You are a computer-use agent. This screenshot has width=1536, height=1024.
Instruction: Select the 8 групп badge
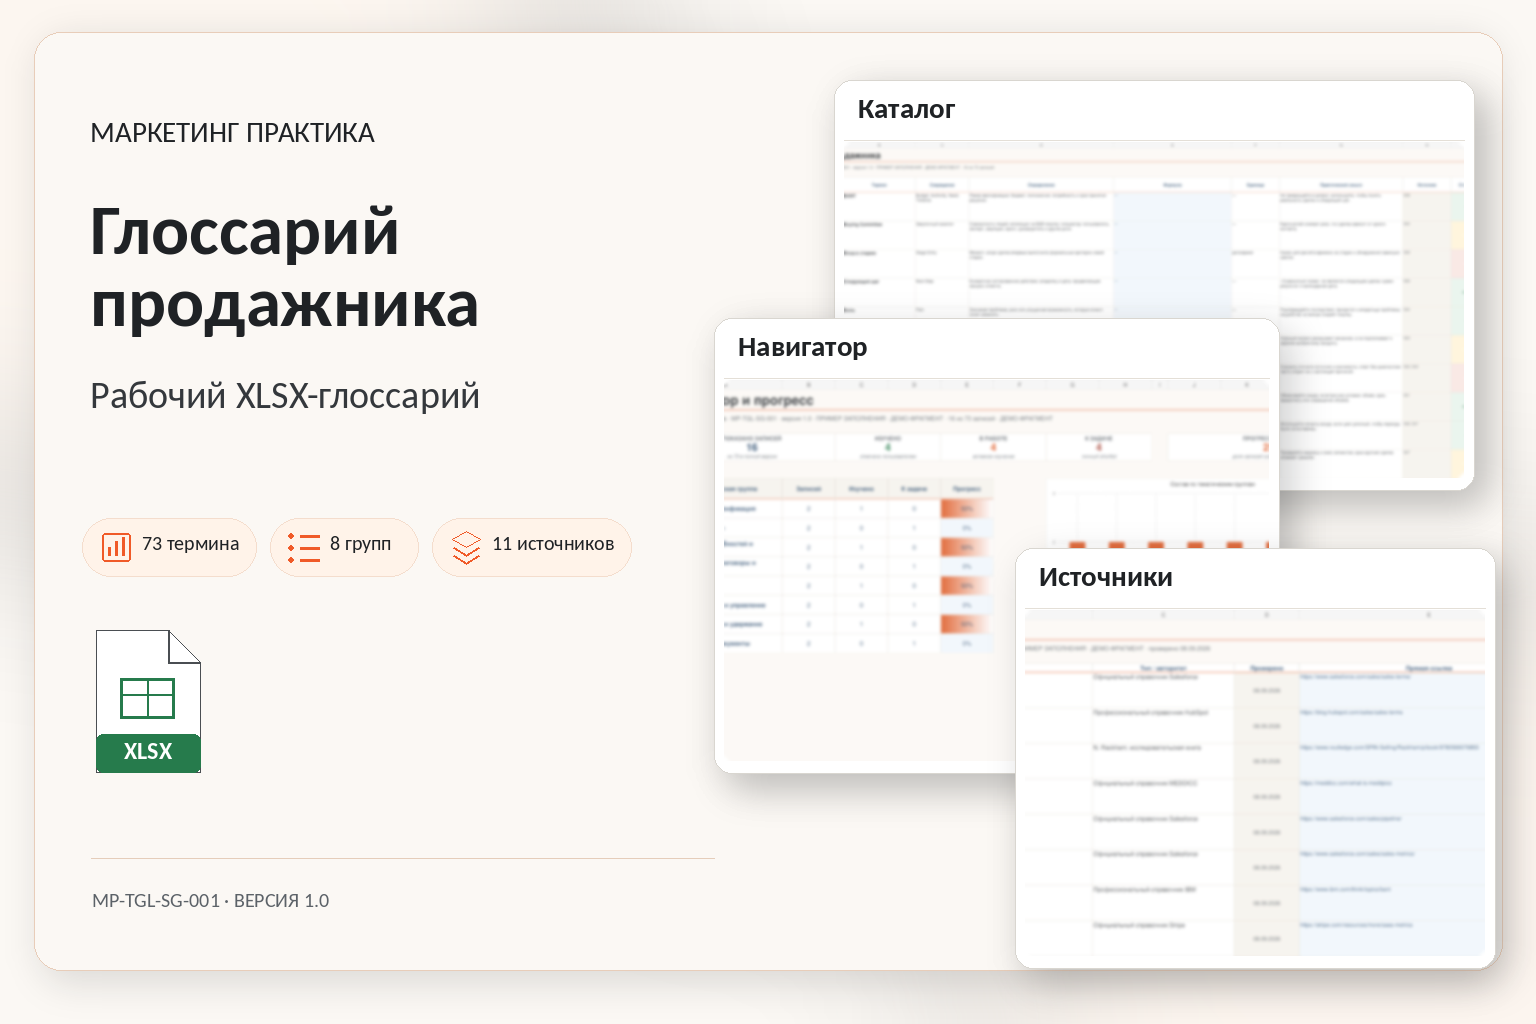coord(344,547)
